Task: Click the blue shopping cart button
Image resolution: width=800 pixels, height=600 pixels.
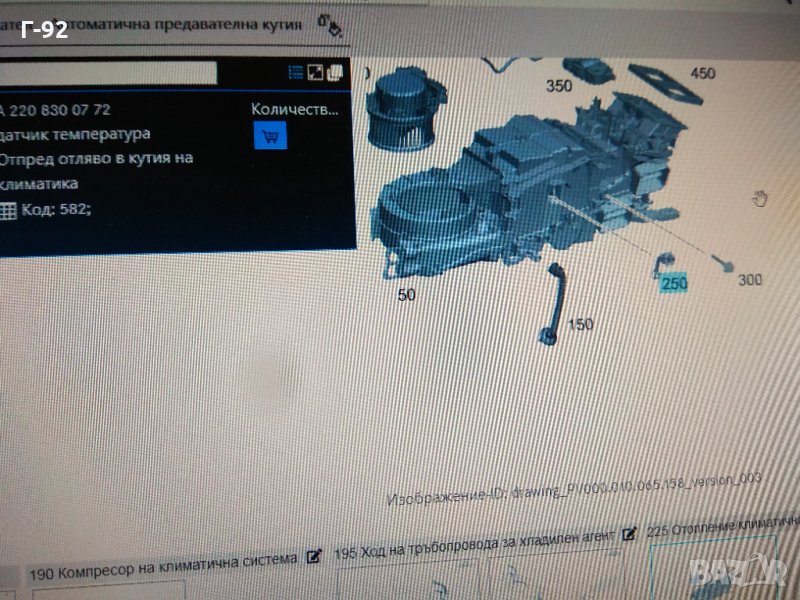Action: [270, 135]
